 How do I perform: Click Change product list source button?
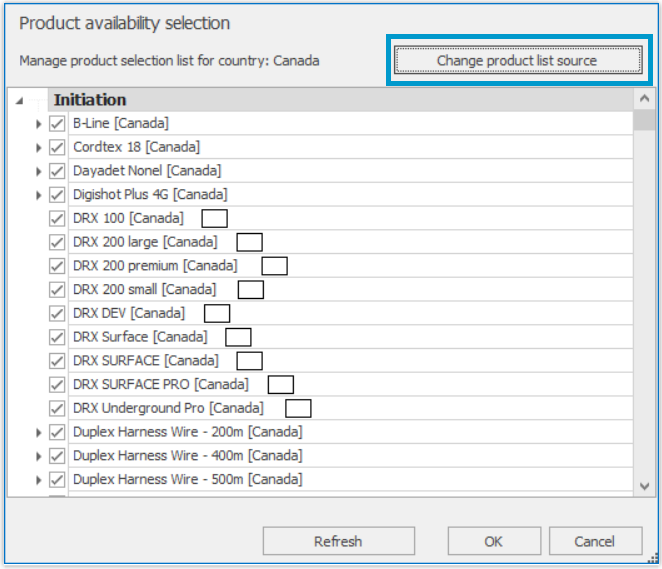pyautogui.click(x=518, y=60)
